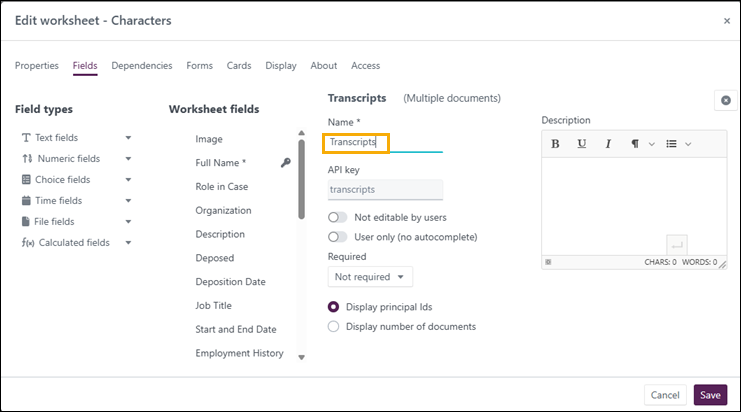
Task: Toggle User only (no autocomplete) switch
Action: pos(337,237)
